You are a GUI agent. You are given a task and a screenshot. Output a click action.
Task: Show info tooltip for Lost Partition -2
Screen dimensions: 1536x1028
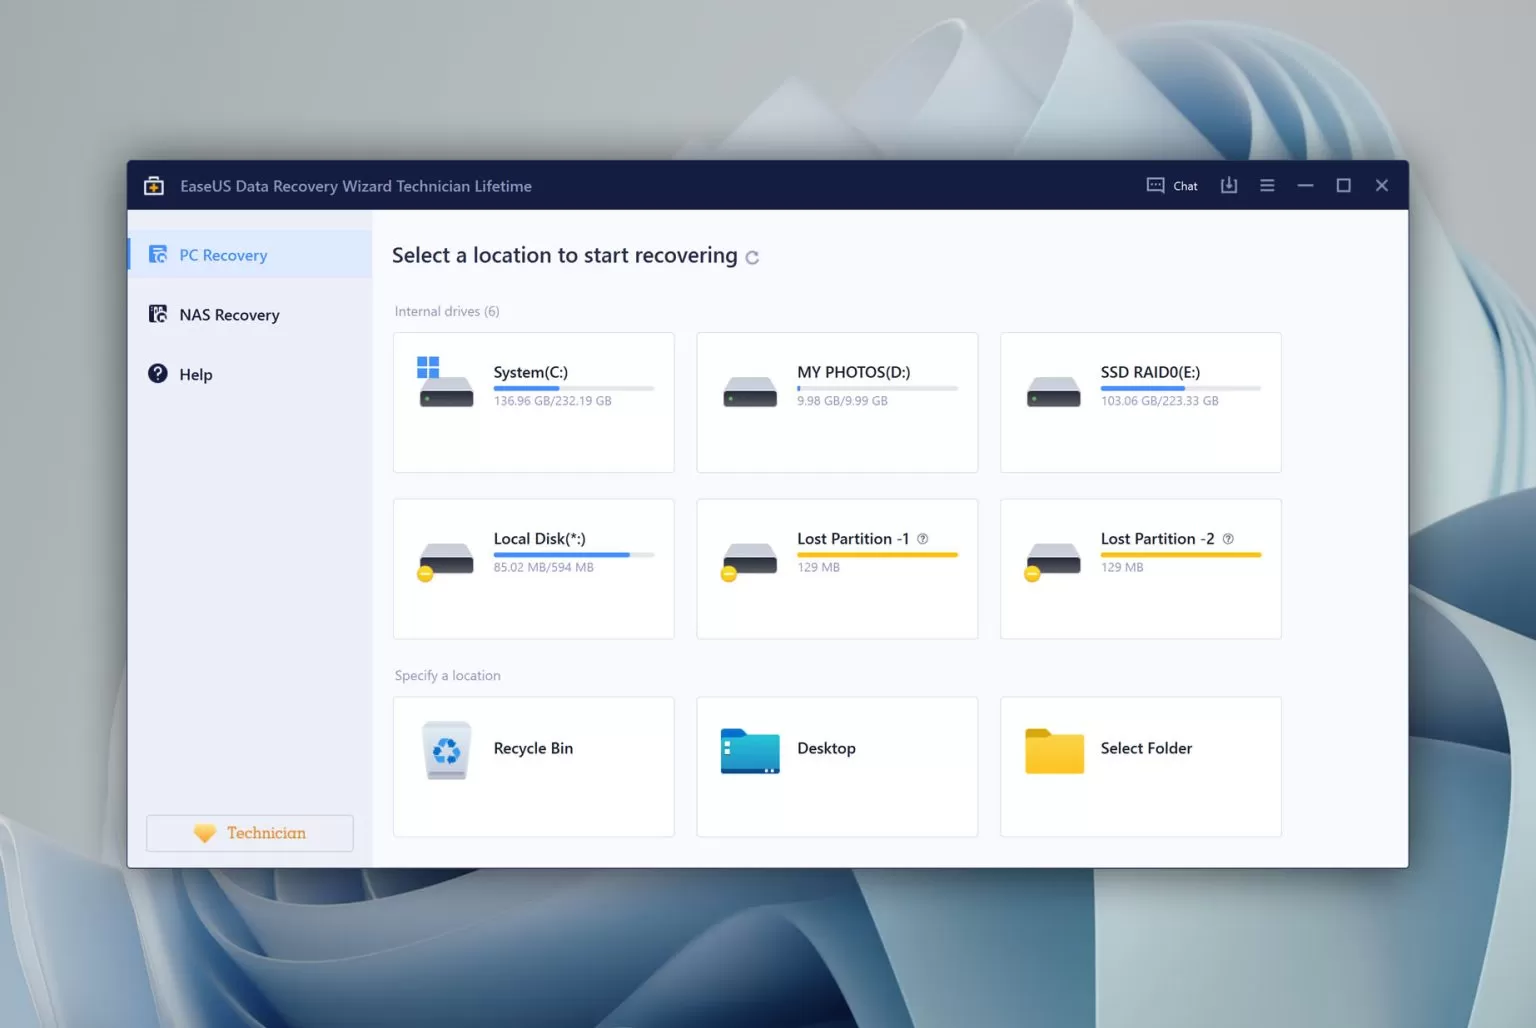(x=1228, y=539)
